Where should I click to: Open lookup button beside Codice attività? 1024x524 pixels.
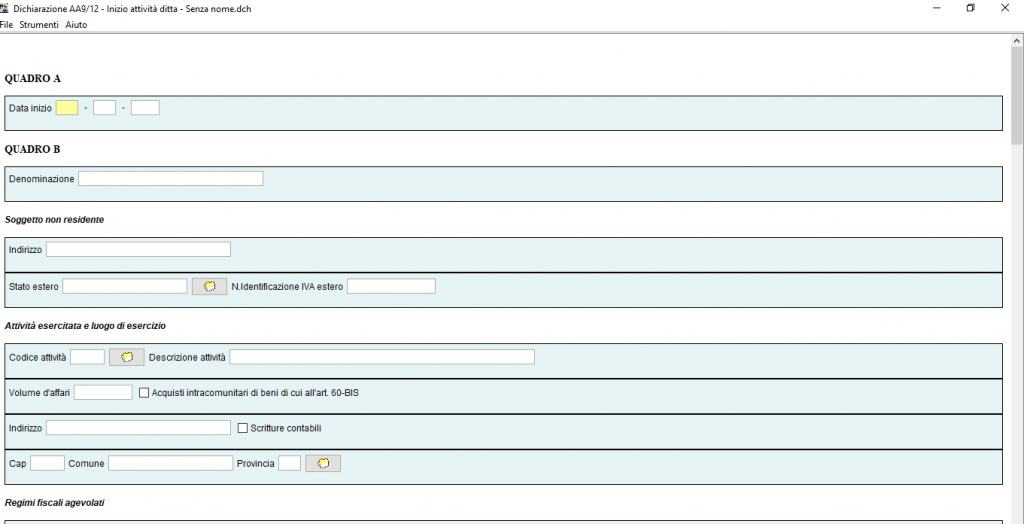click(126, 357)
